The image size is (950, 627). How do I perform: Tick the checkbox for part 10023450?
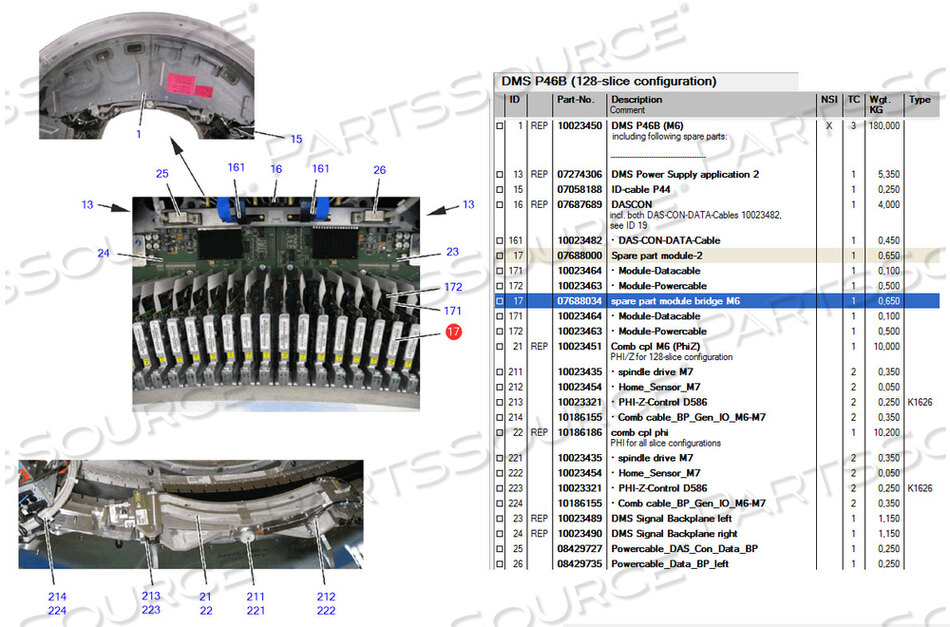coord(500,126)
